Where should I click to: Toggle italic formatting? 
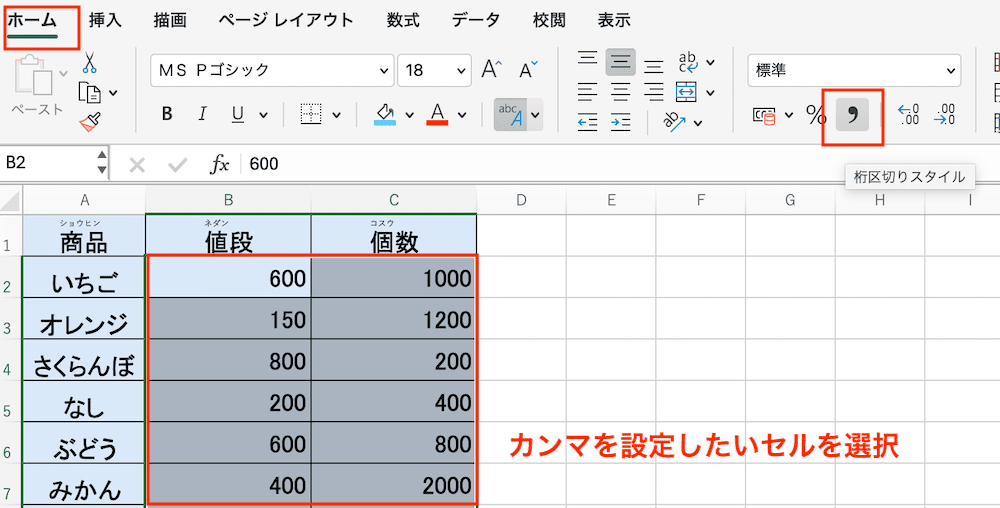click(x=202, y=114)
